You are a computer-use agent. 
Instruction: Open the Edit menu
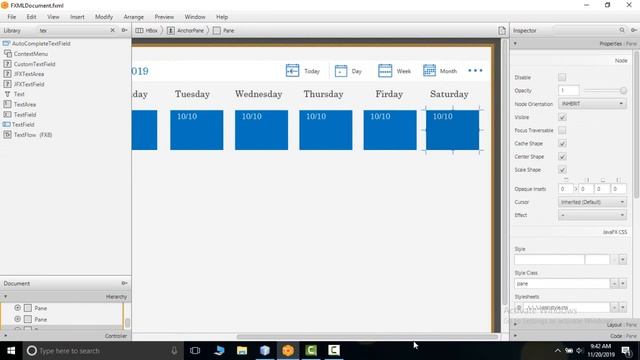coord(31,17)
